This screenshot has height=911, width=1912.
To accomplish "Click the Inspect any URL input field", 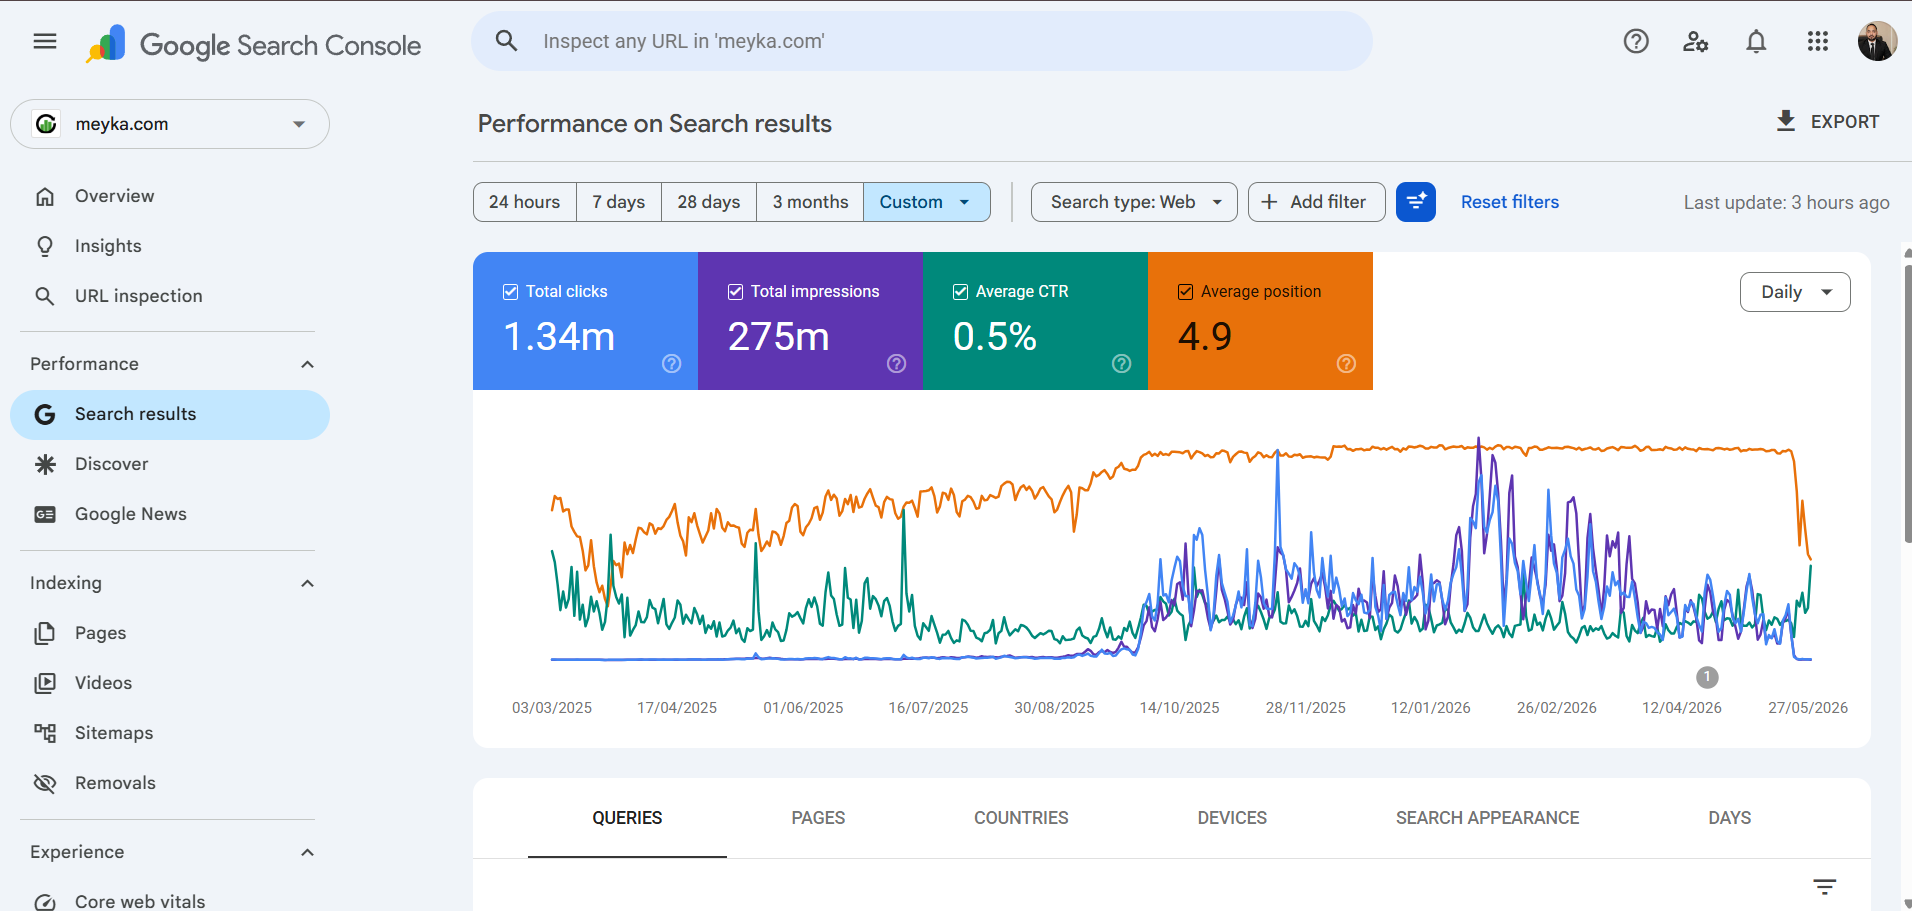I will click(922, 41).
